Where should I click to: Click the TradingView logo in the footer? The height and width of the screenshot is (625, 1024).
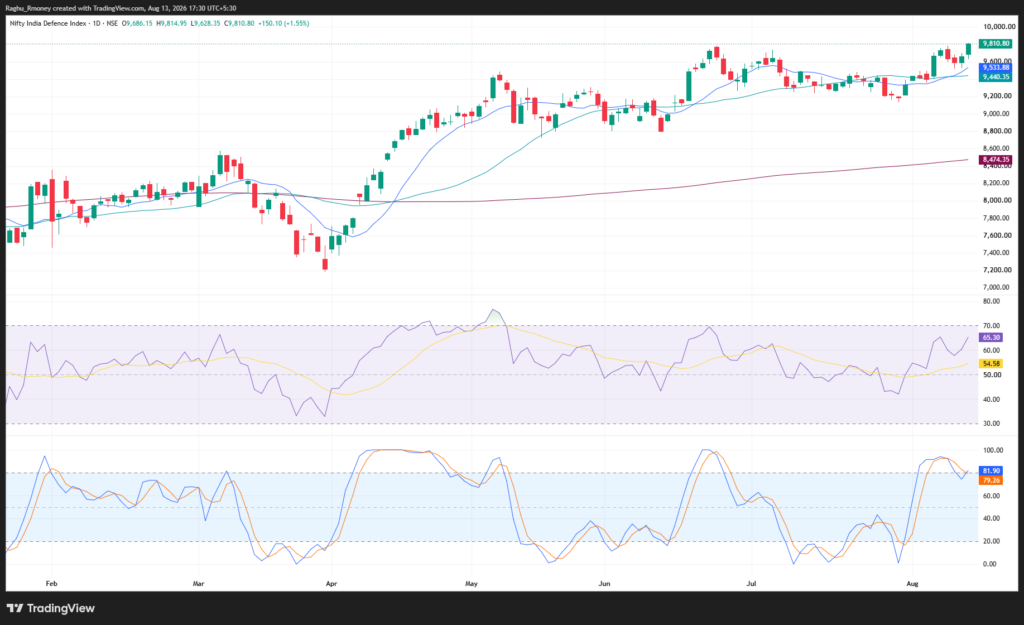tap(51, 608)
